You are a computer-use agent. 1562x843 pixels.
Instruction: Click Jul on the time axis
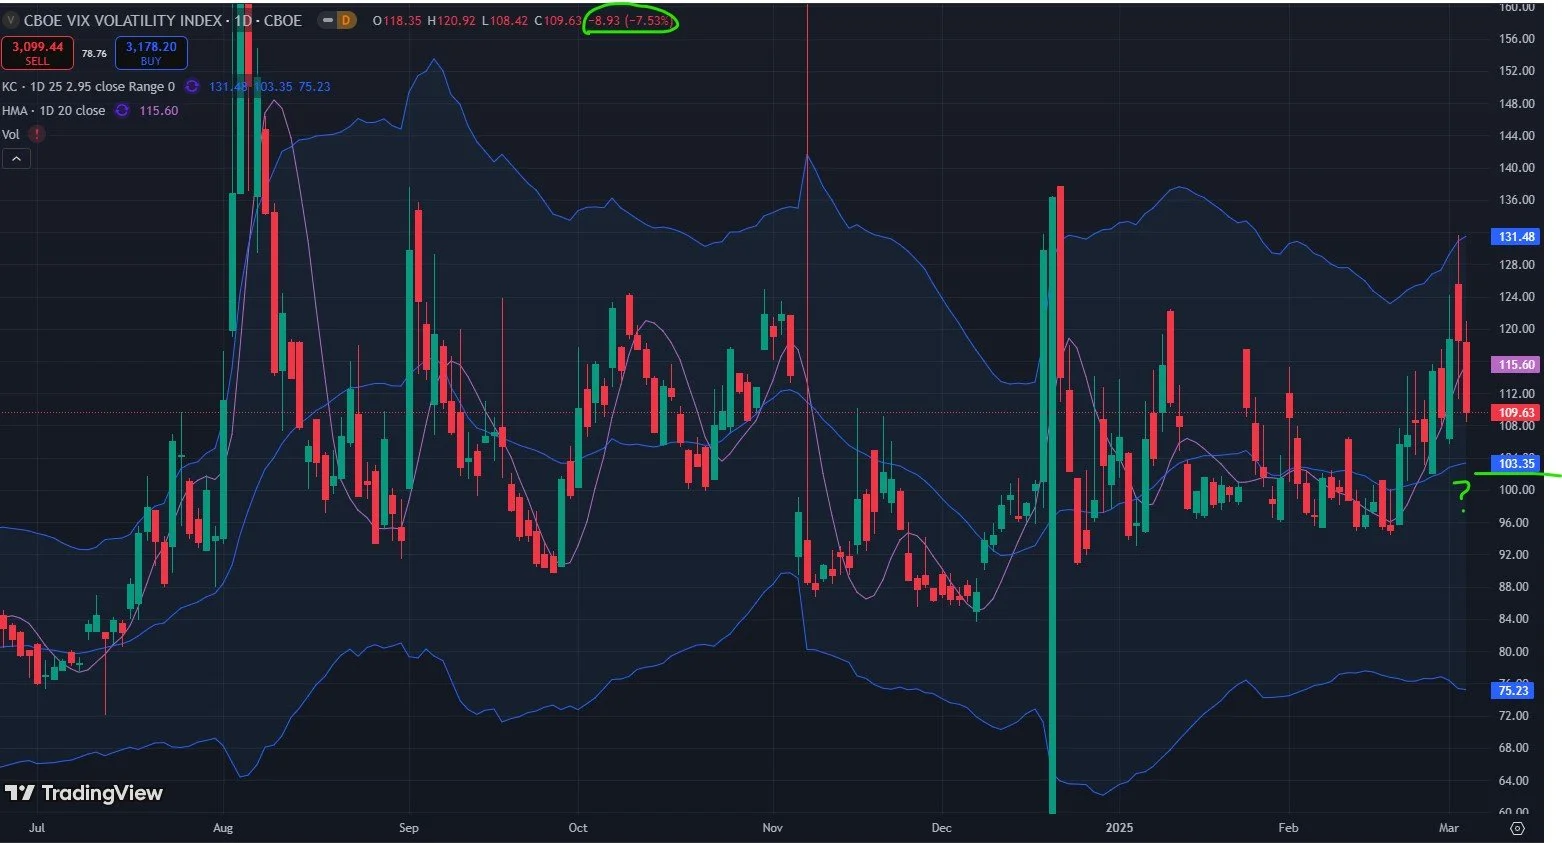coord(37,827)
